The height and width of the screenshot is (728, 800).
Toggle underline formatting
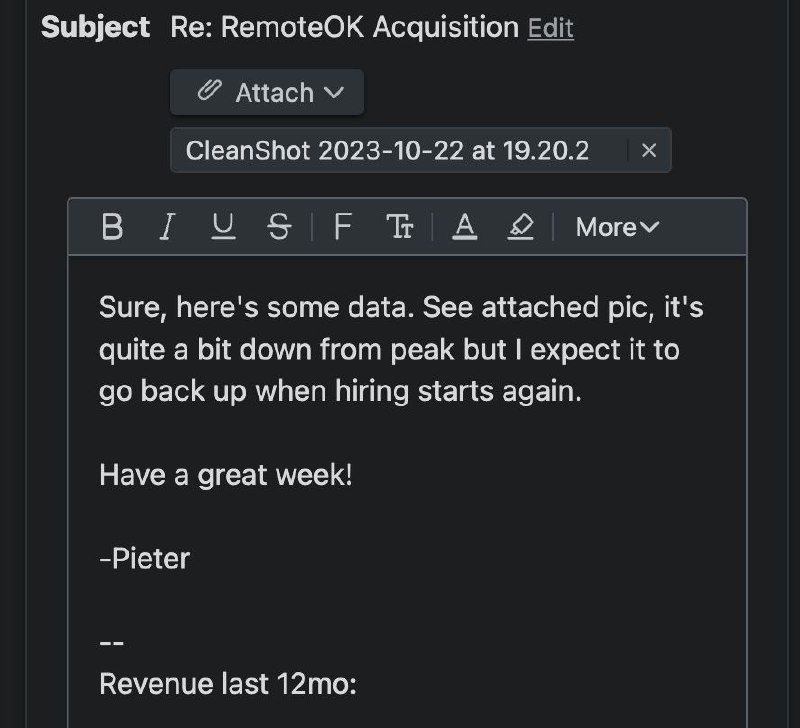[x=223, y=227]
